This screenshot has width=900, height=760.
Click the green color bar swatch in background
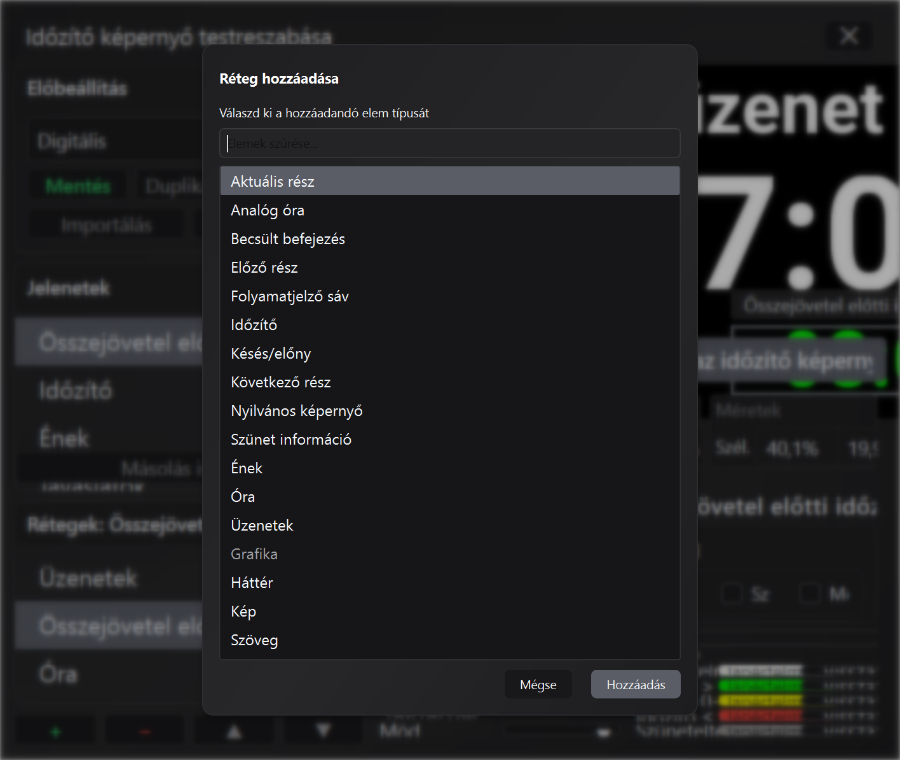(x=761, y=685)
